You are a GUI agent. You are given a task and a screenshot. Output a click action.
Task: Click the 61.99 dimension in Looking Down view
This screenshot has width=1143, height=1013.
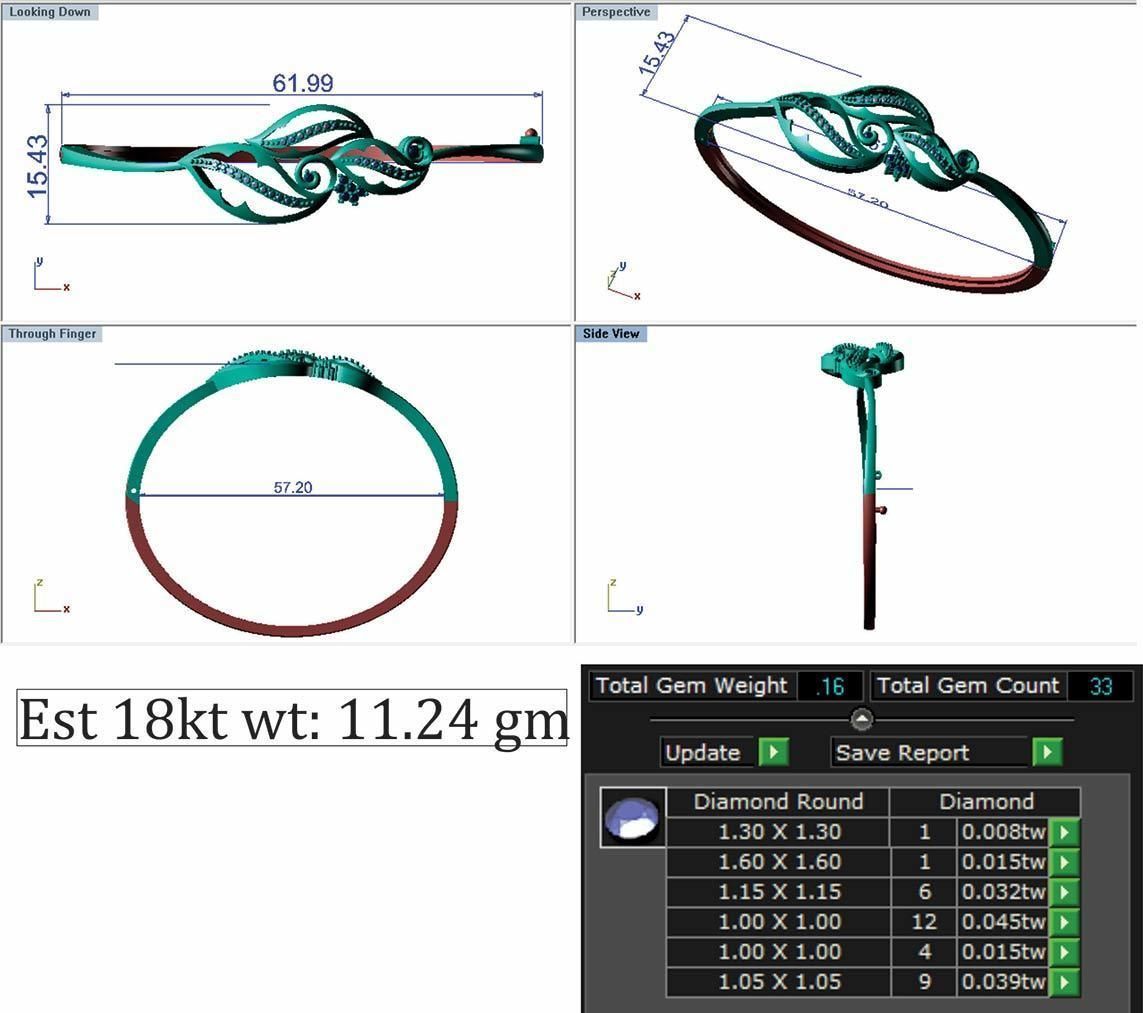click(303, 83)
